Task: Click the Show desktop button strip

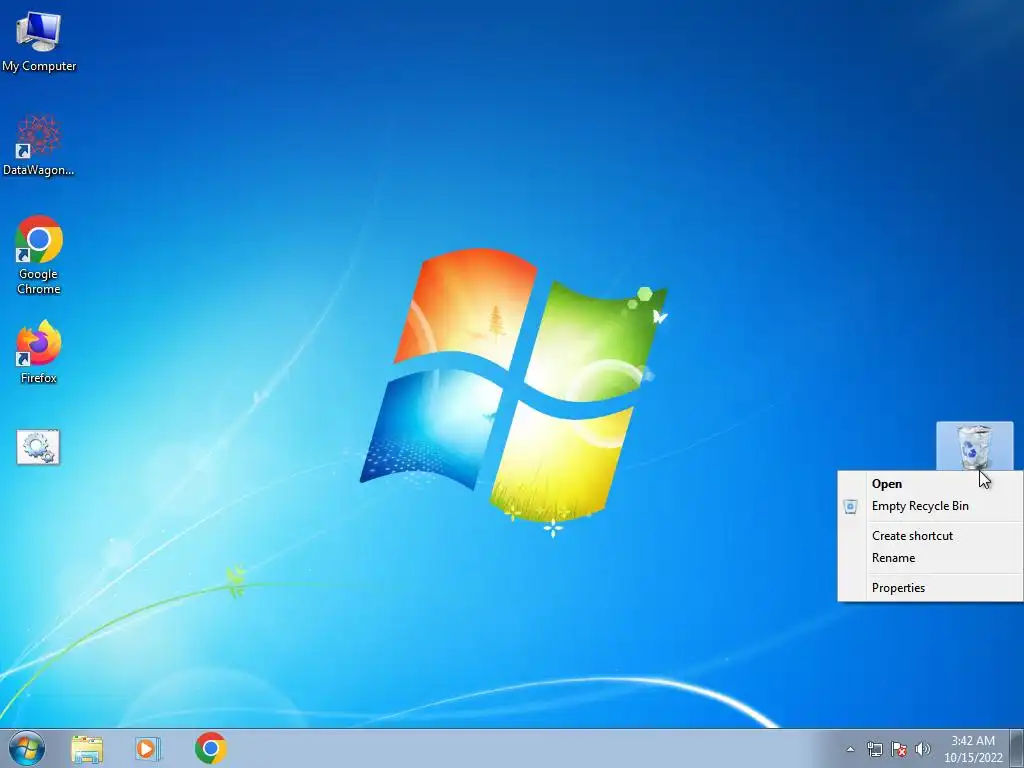Action: point(1017,748)
